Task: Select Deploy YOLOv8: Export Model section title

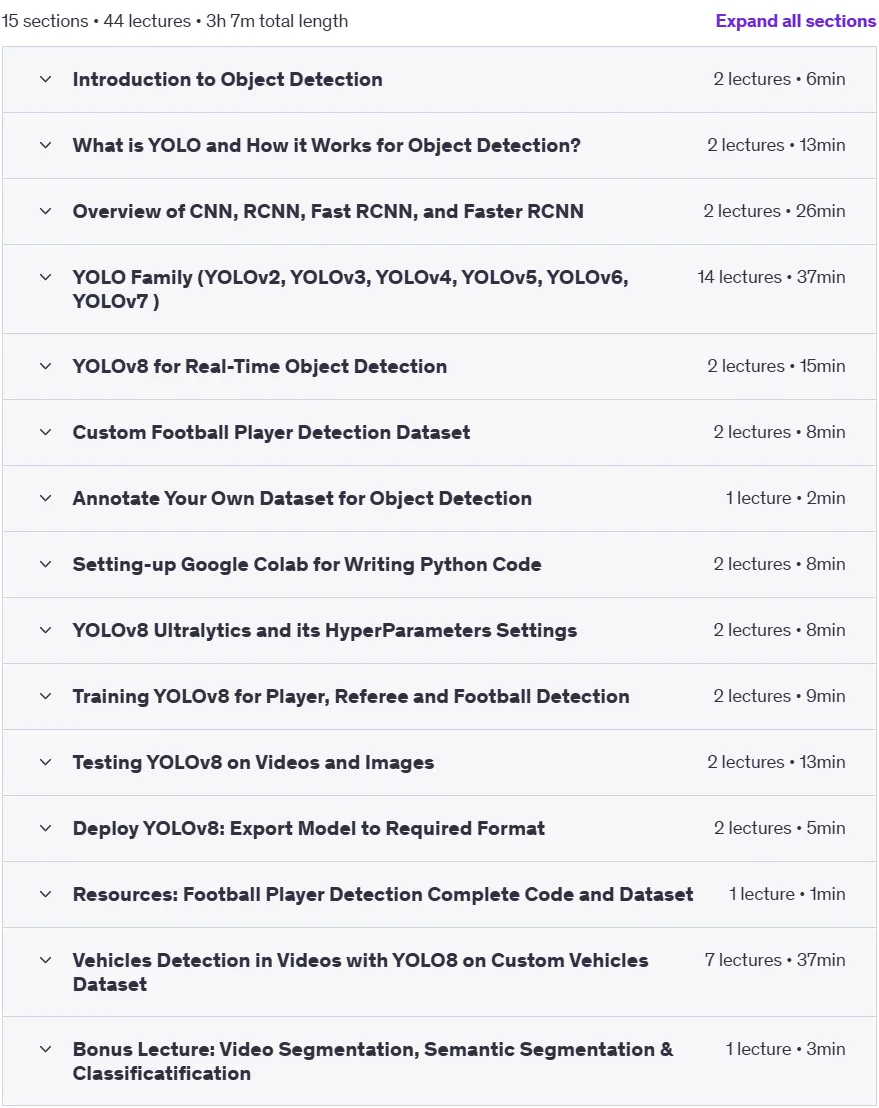Action: coord(309,828)
